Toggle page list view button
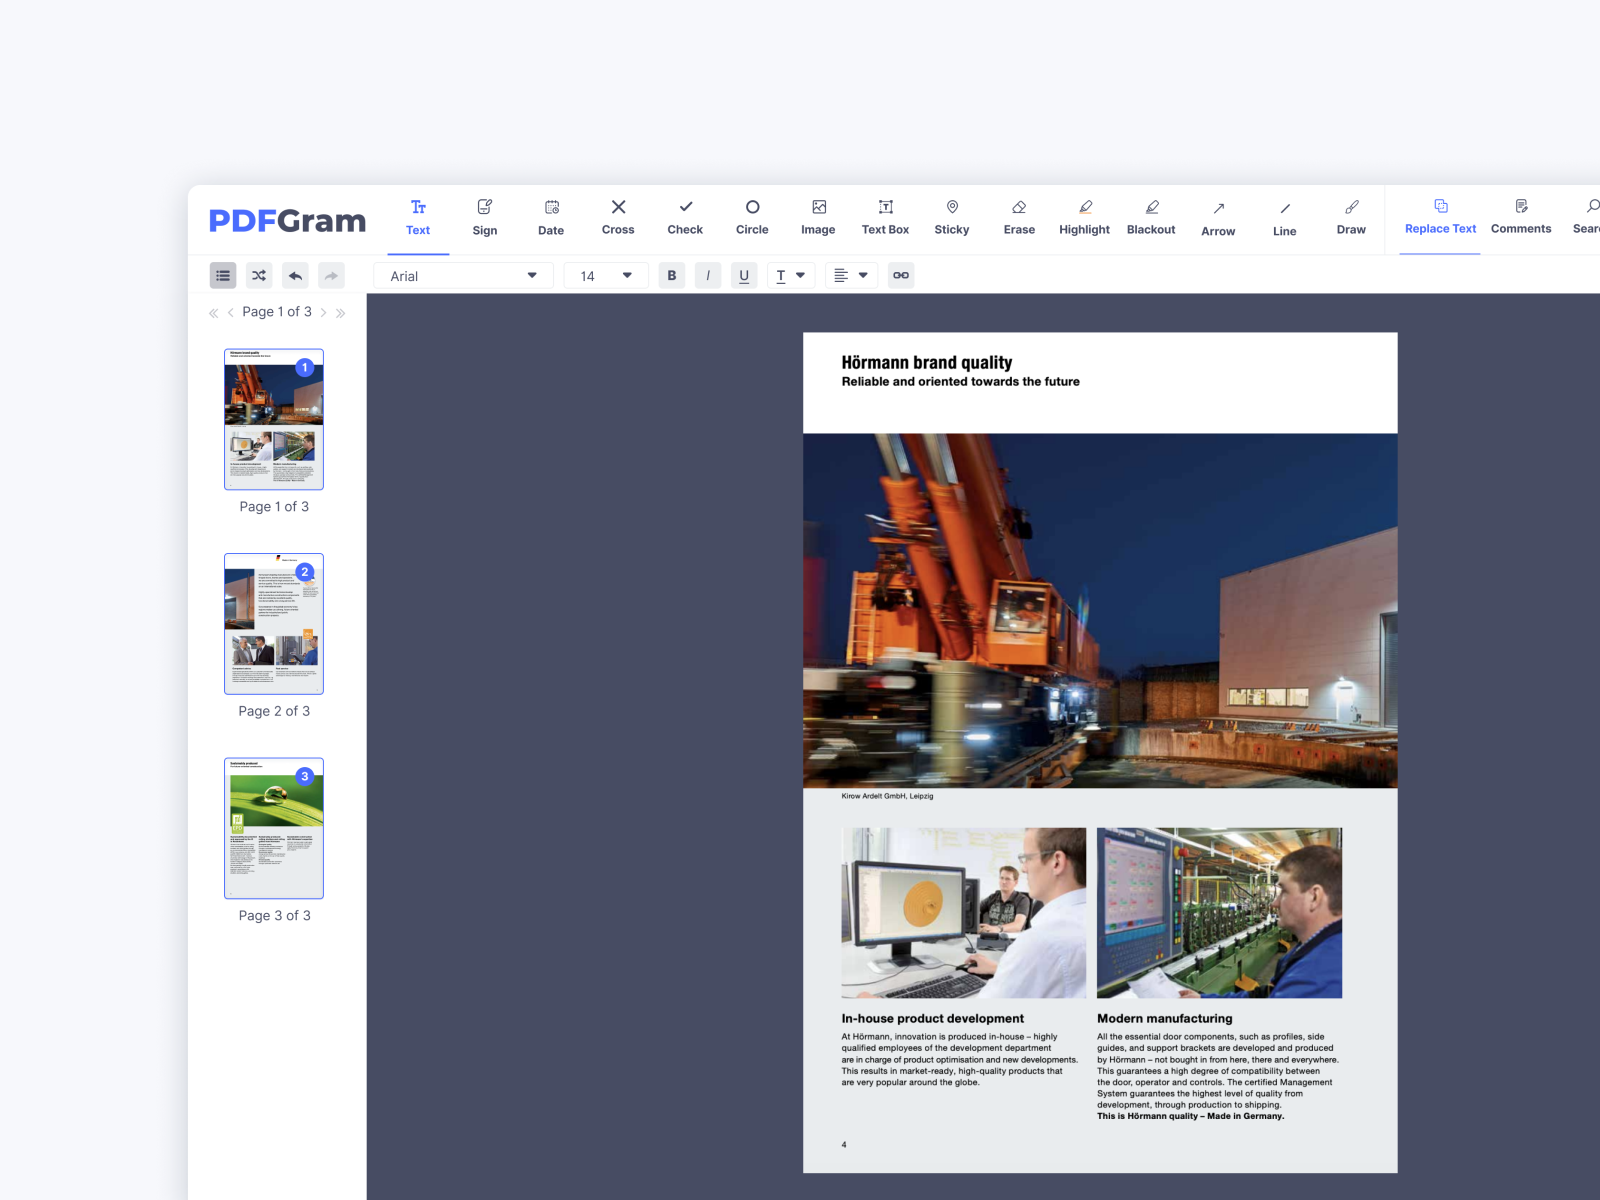 click(x=223, y=276)
